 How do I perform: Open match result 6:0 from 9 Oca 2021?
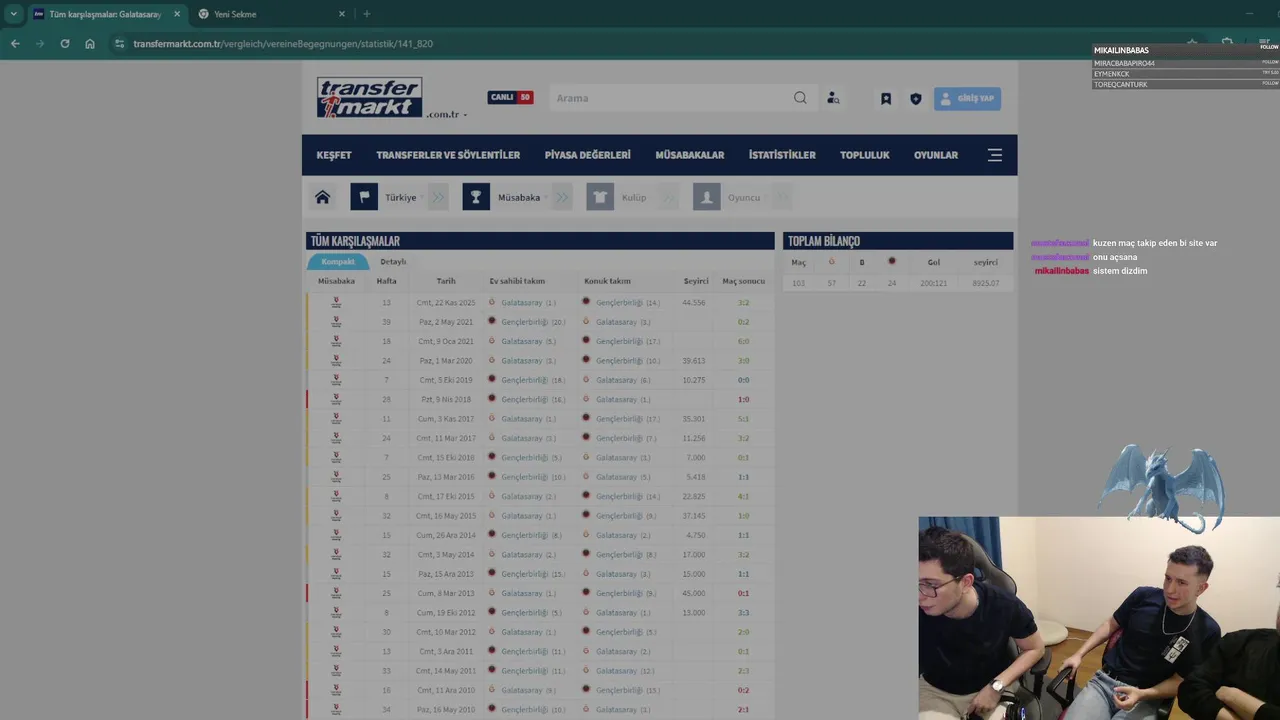click(743, 341)
